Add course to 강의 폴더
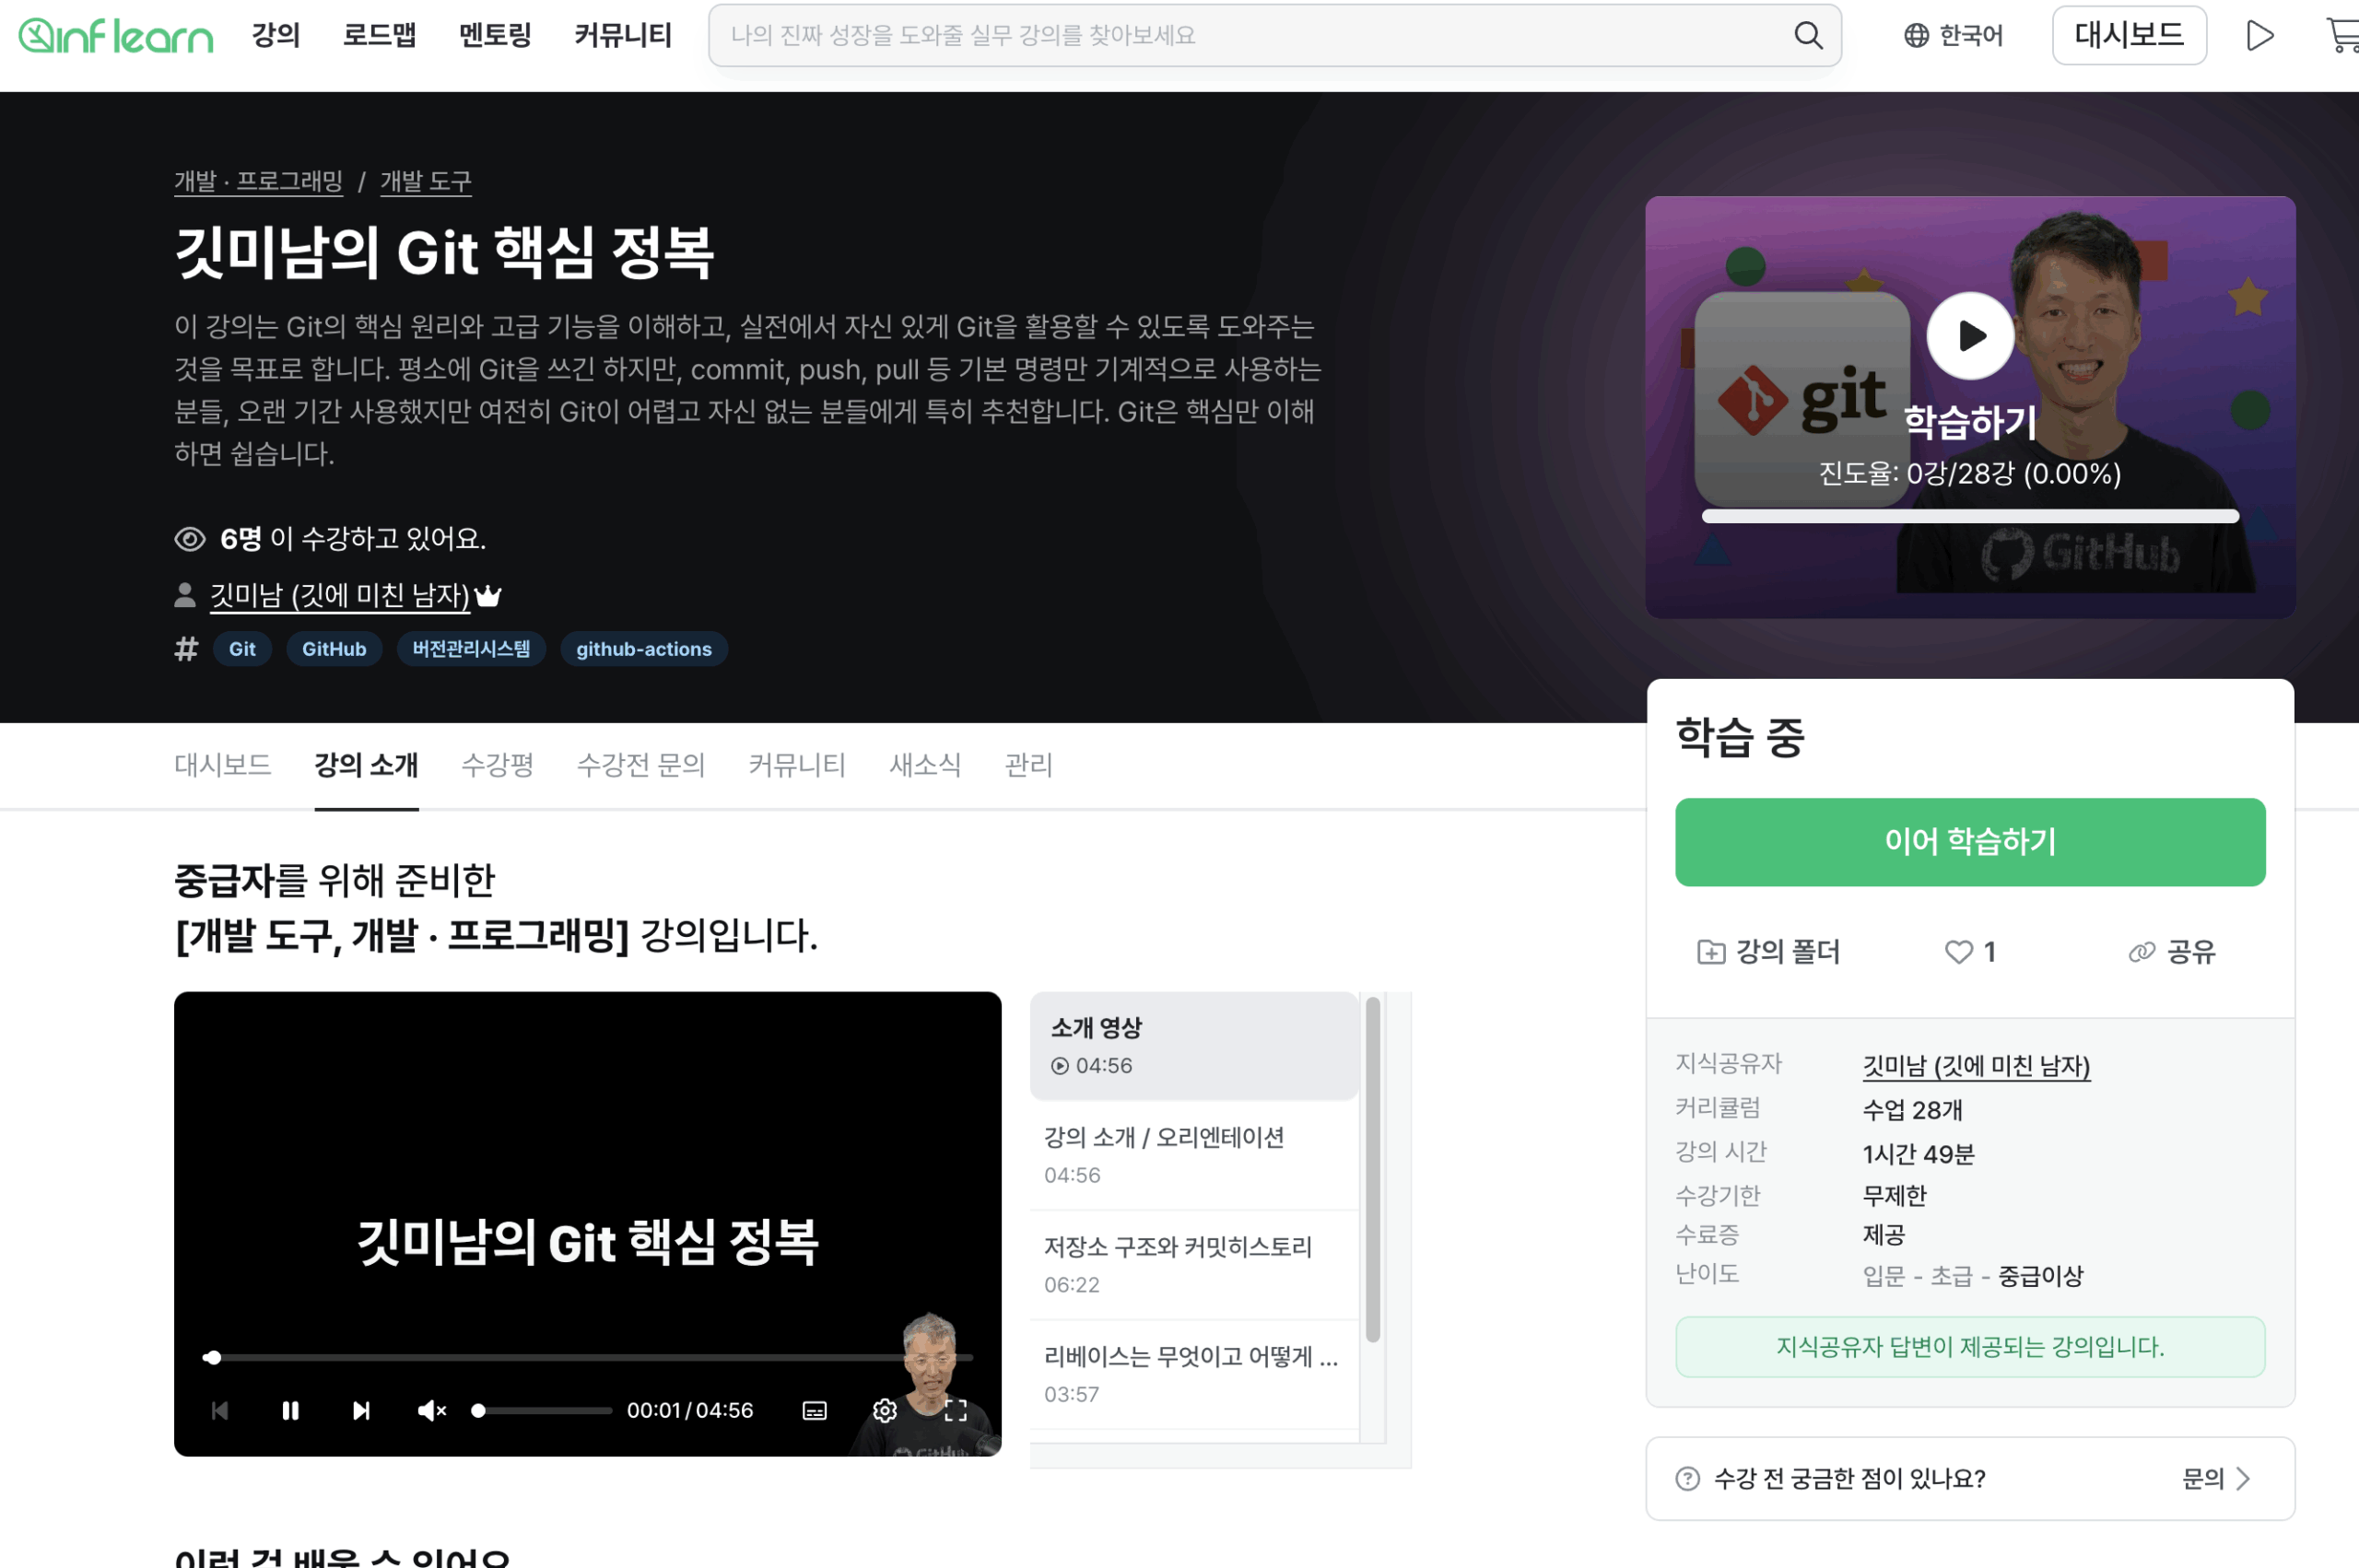This screenshot has width=2359, height=1568. pos(1768,951)
